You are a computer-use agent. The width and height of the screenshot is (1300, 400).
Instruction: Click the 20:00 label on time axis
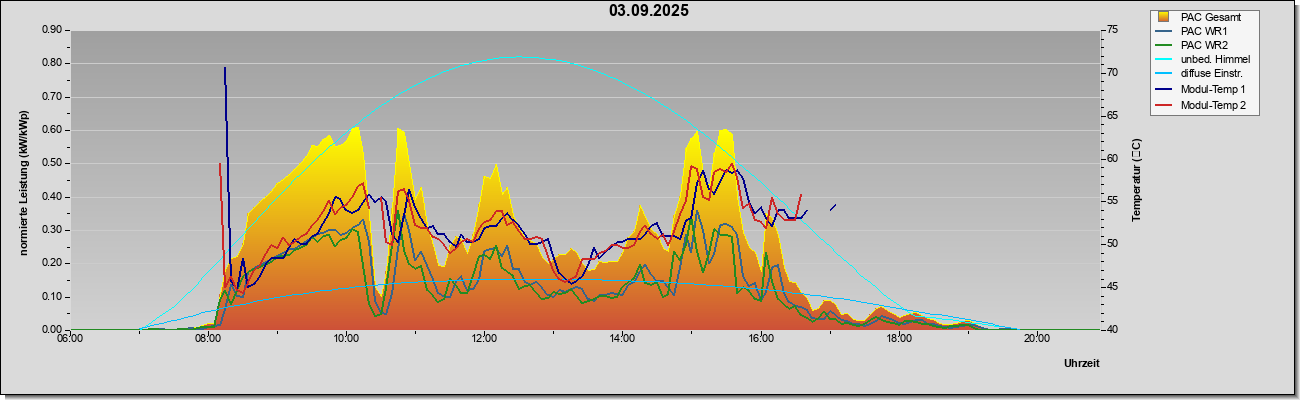pos(1037,338)
